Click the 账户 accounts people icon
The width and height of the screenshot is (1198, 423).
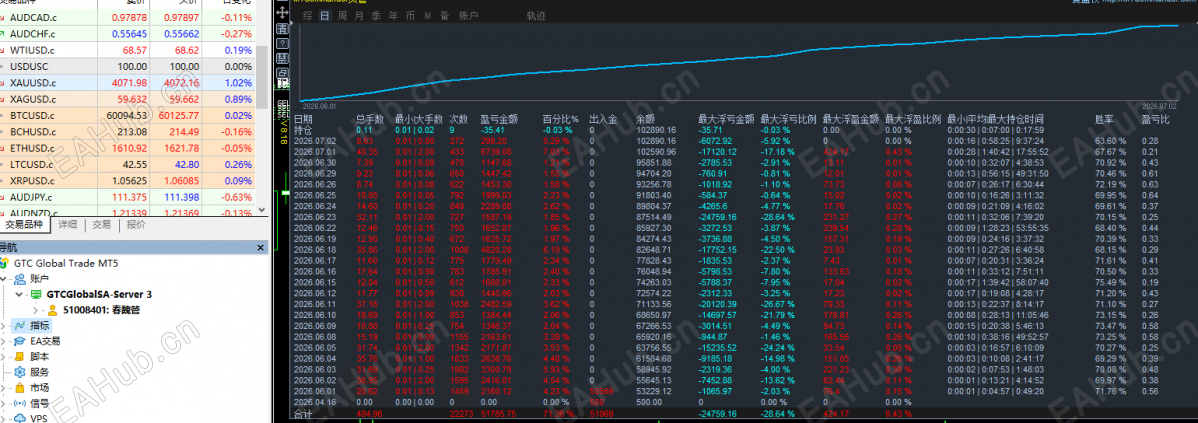coord(19,279)
